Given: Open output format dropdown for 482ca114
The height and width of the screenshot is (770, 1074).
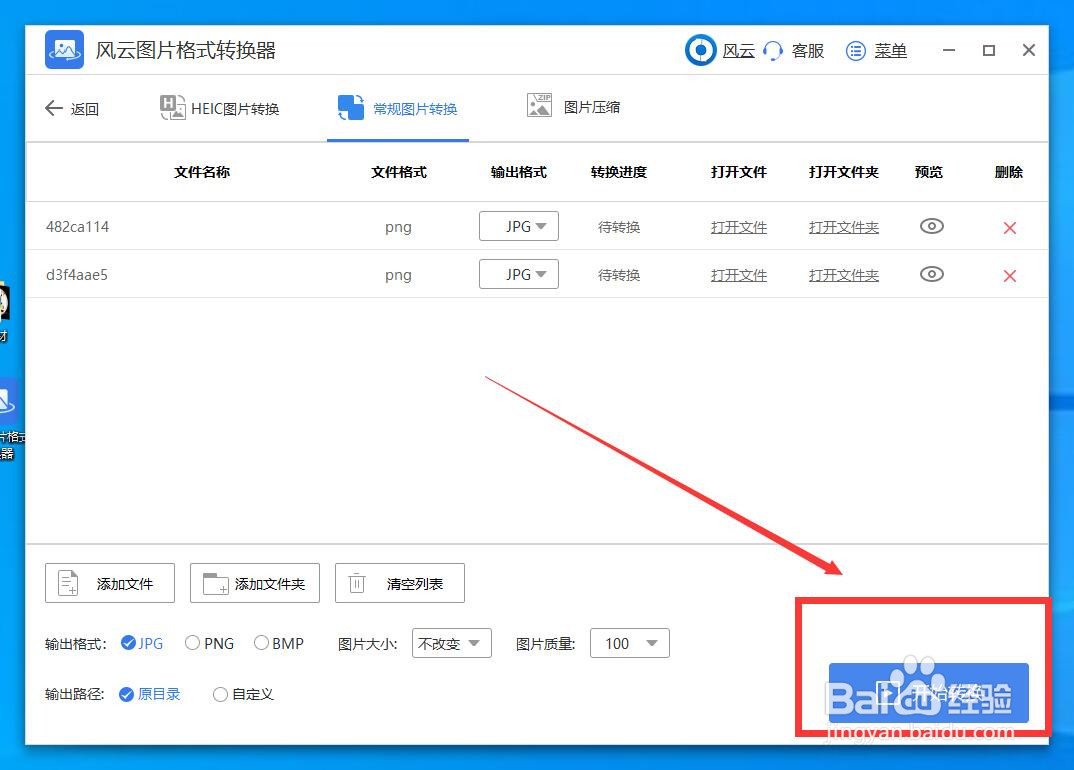Looking at the screenshot, I should [x=519, y=226].
